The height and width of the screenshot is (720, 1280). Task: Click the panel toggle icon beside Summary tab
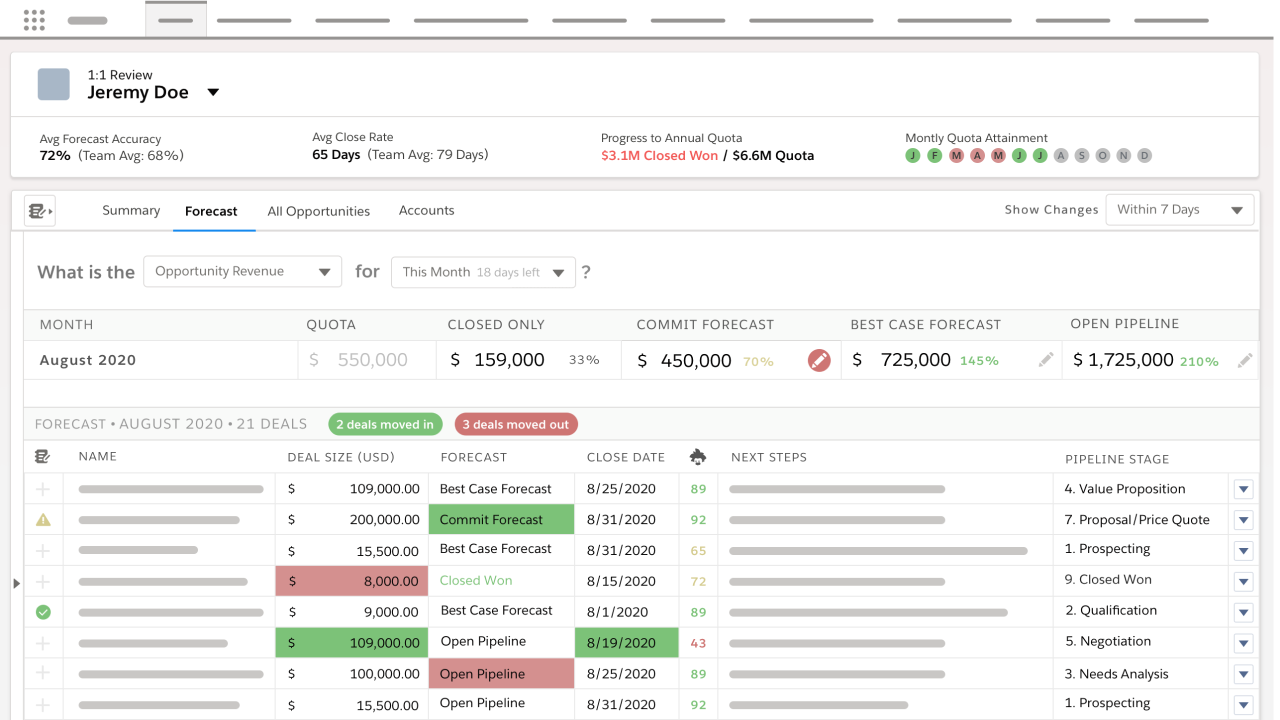tap(40, 211)
